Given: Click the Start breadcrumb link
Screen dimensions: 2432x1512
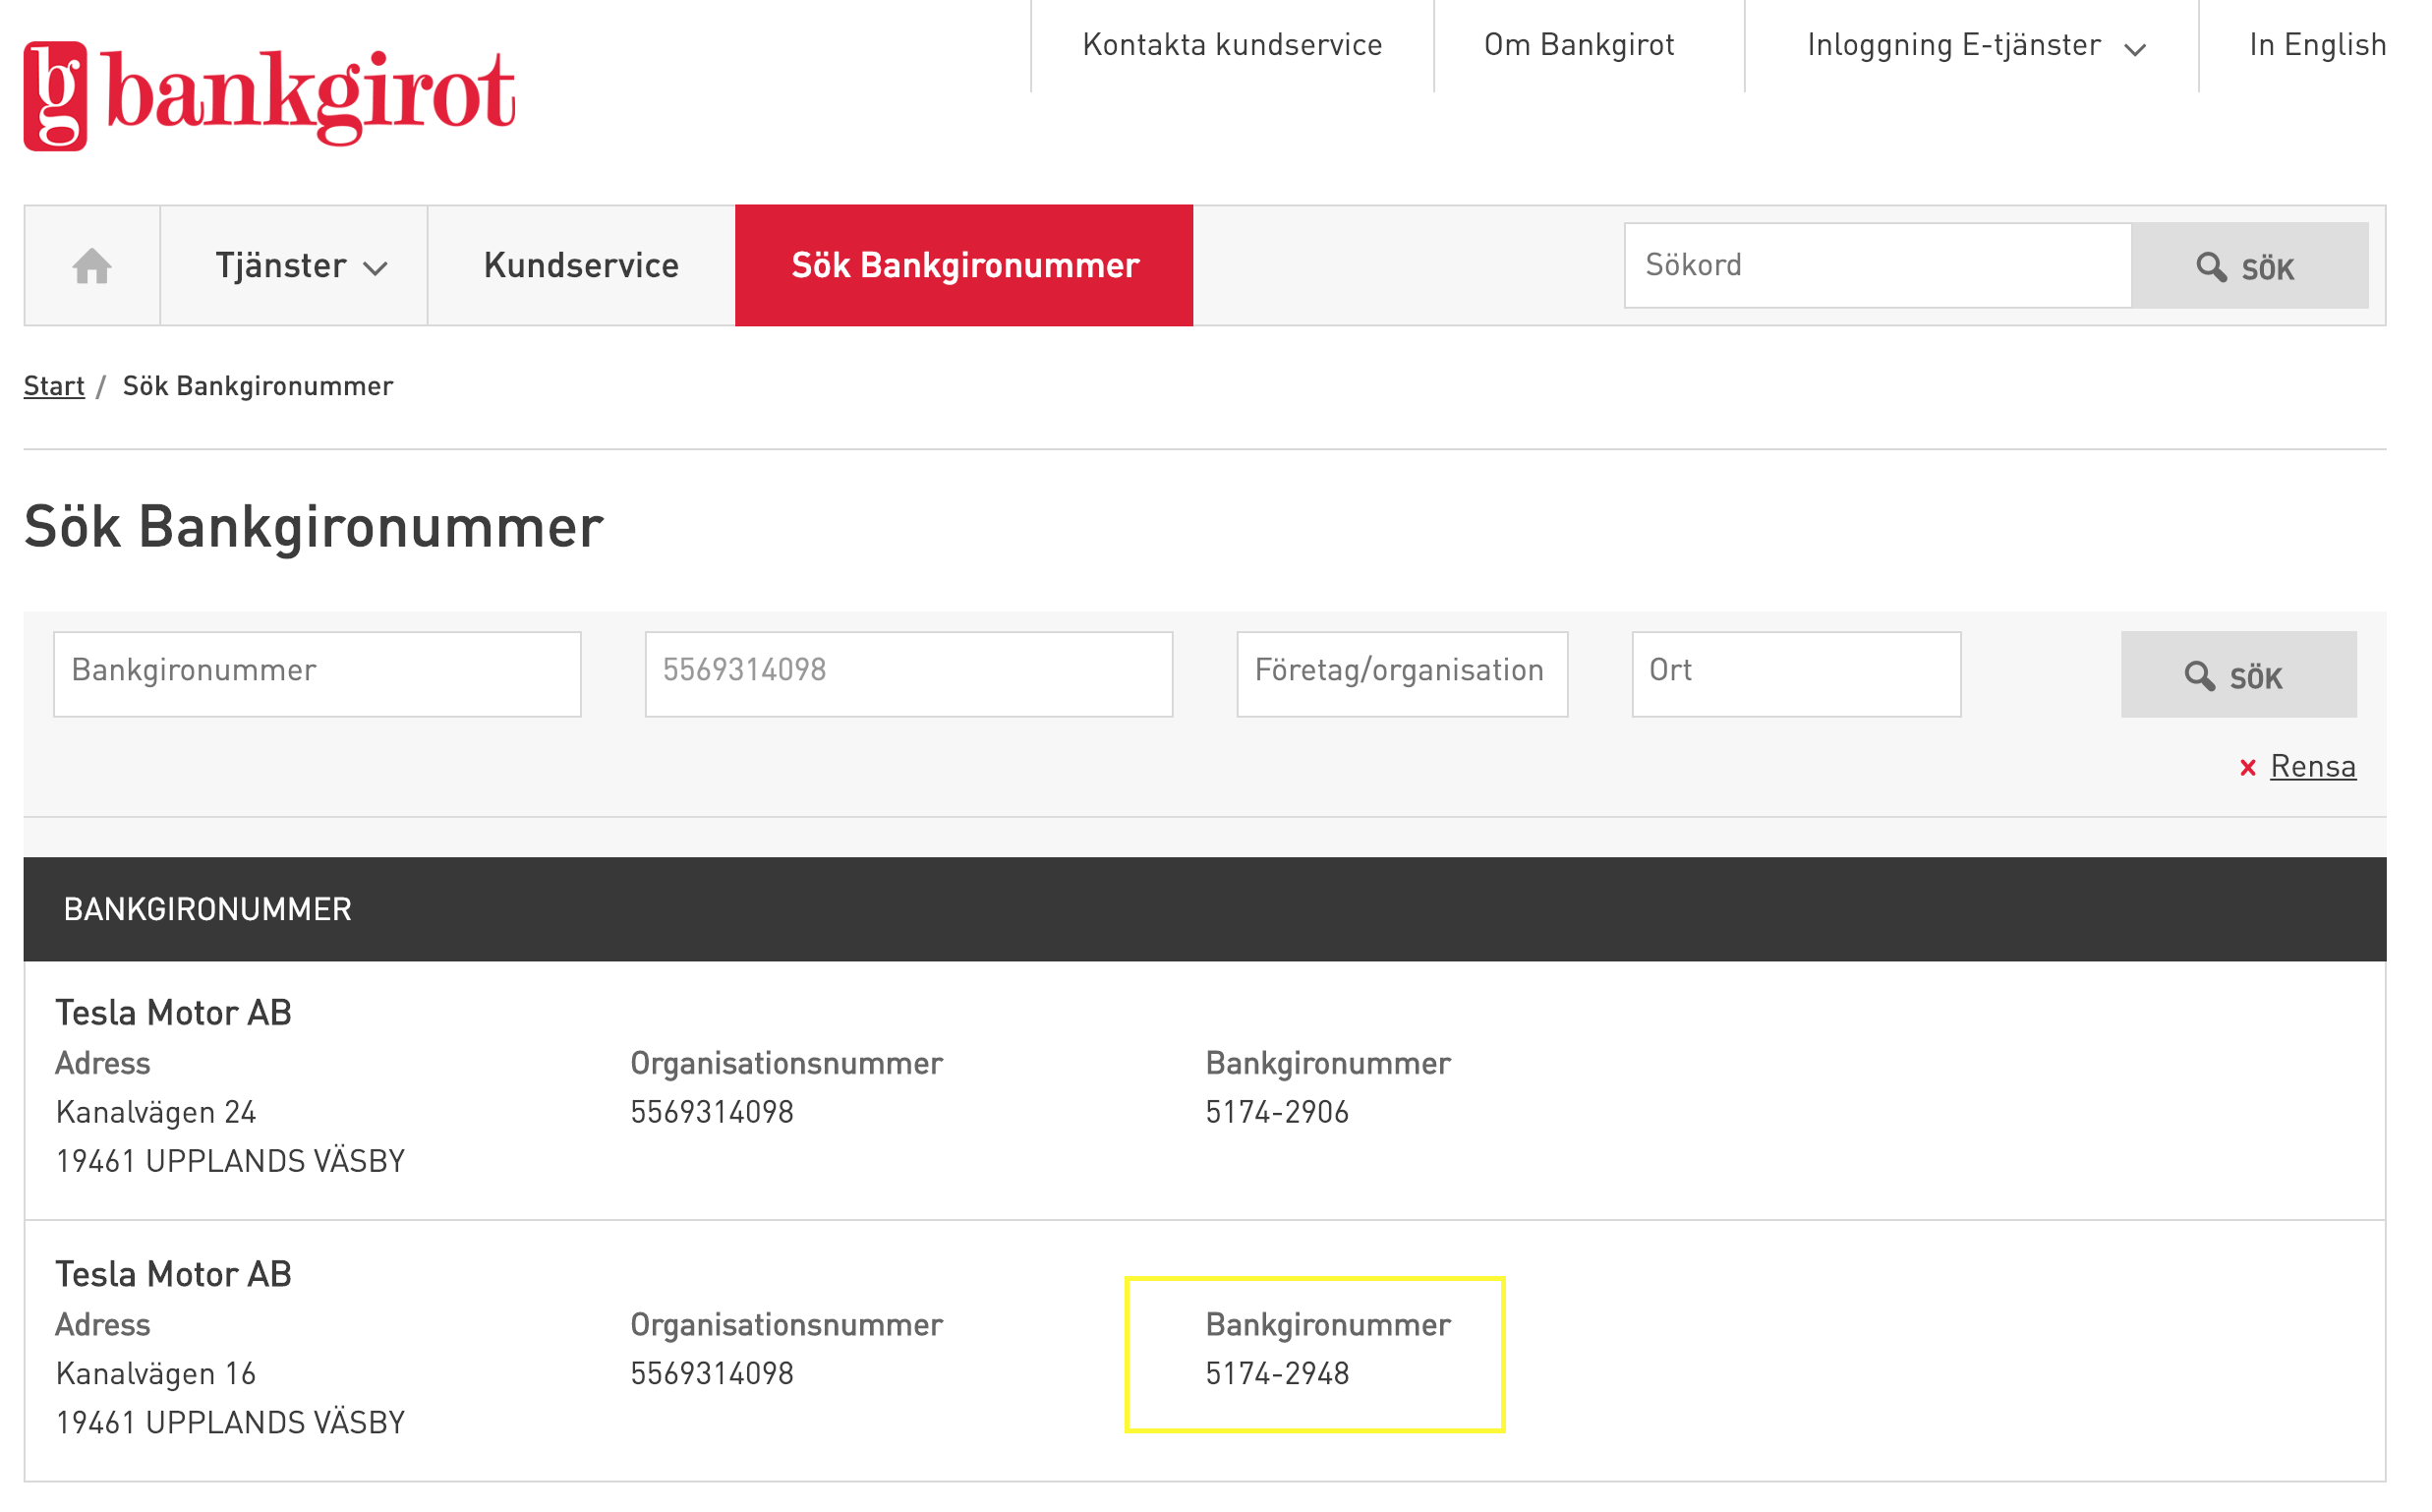Looking at the screenshot, I should [x=54, y=388].
